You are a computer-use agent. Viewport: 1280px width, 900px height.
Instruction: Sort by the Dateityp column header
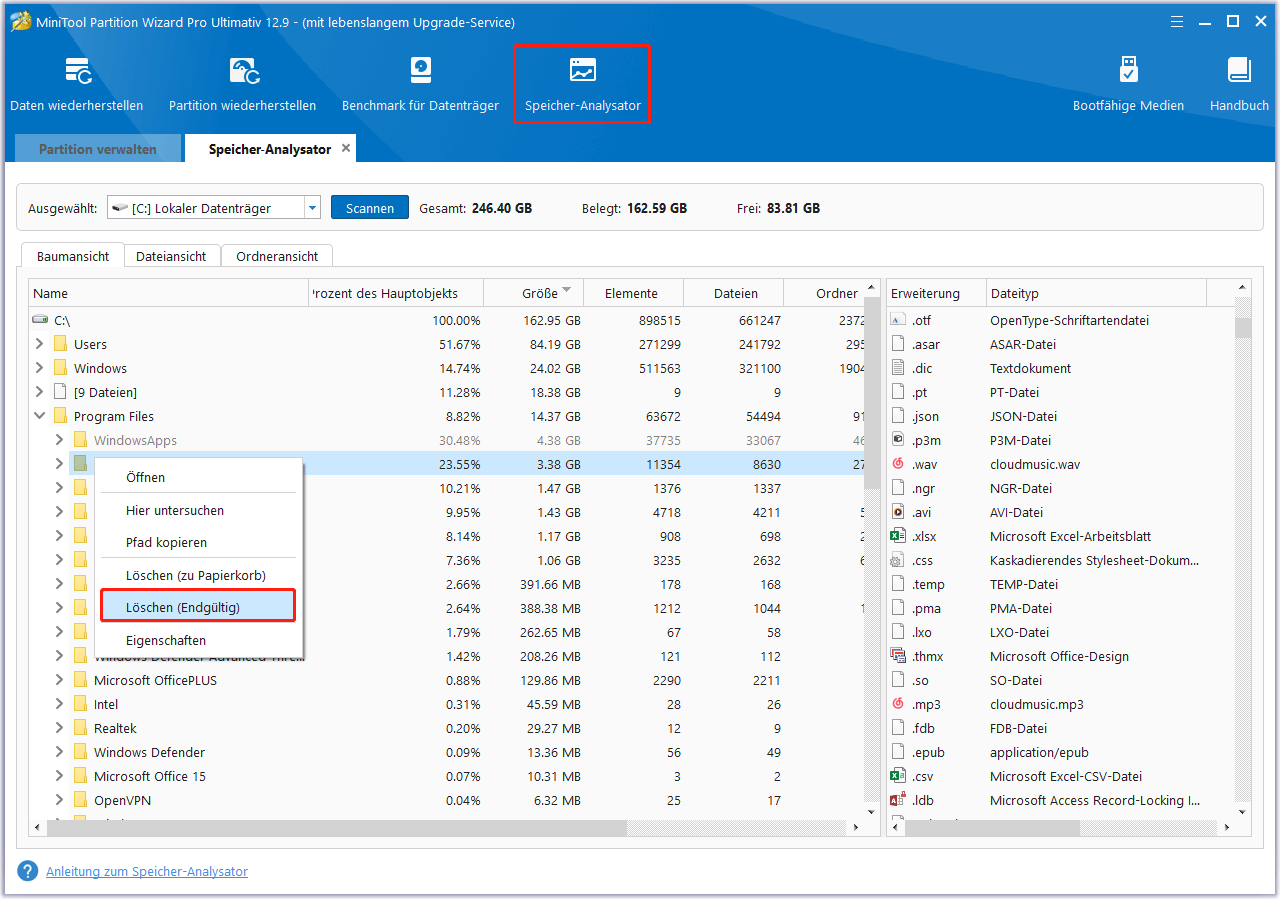point(1097,293)
